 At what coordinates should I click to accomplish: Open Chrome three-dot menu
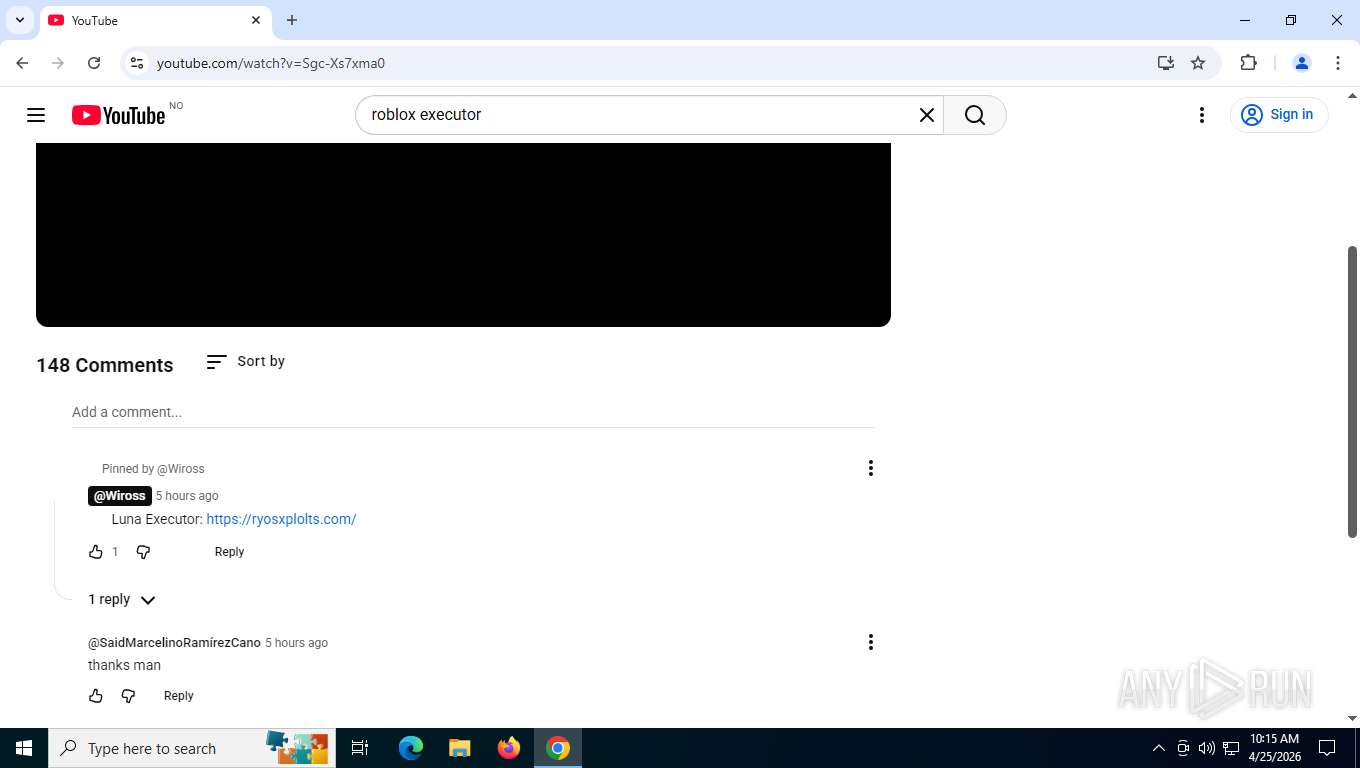[x=1338, y=63]
